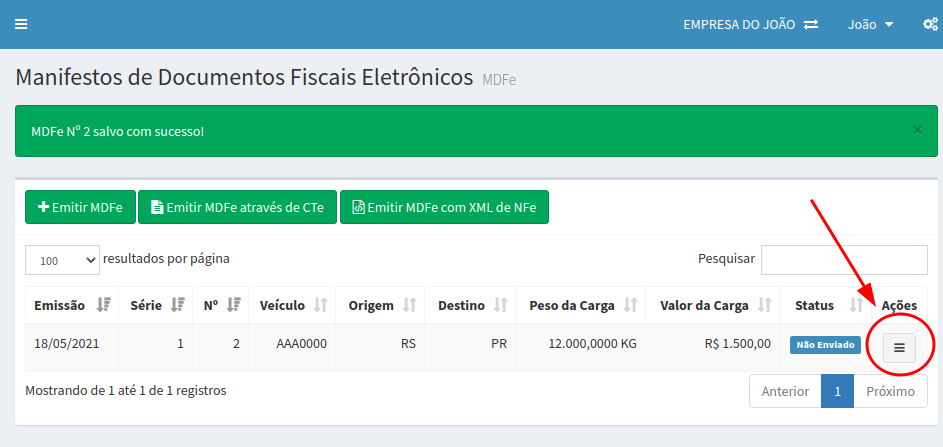Focus the Pesquisar search field
Image resolution: width=943 pixels, height=447 pixels.
(844, 260)
